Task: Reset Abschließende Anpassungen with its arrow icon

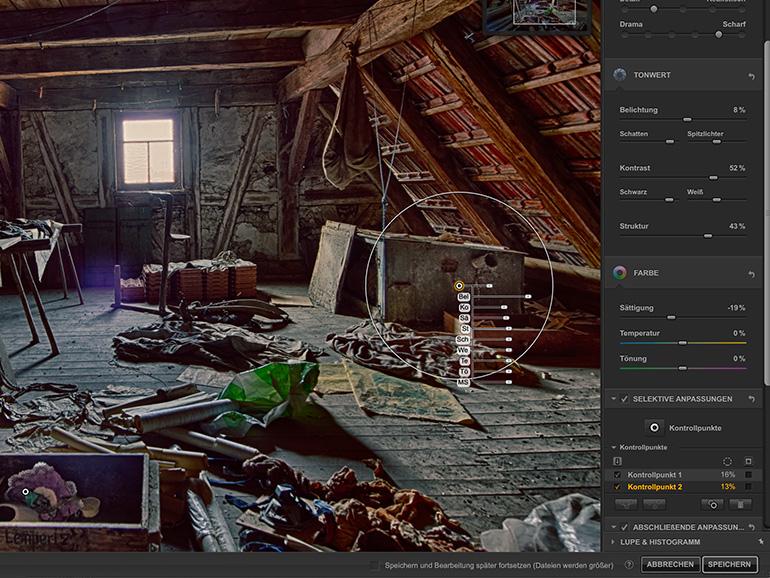Action: point(751,527)
